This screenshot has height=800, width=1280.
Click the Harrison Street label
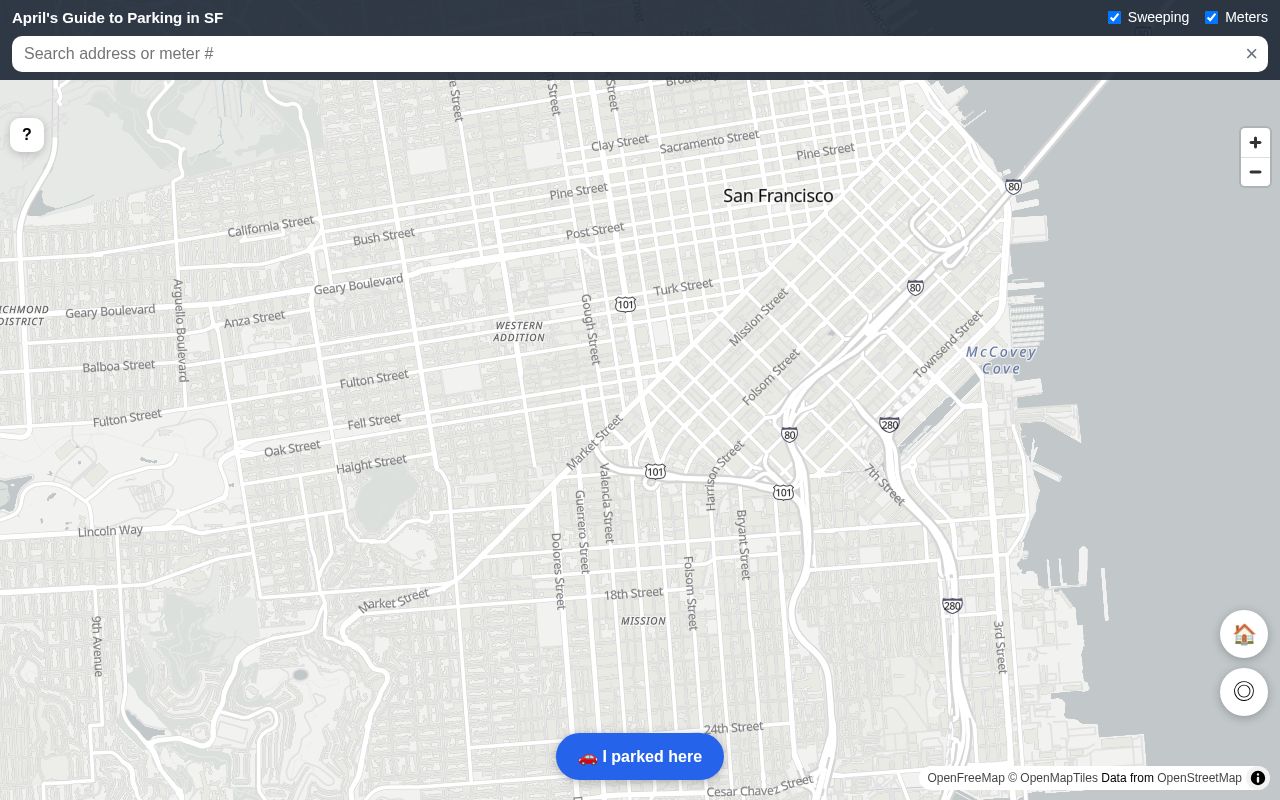pos(725,476)
